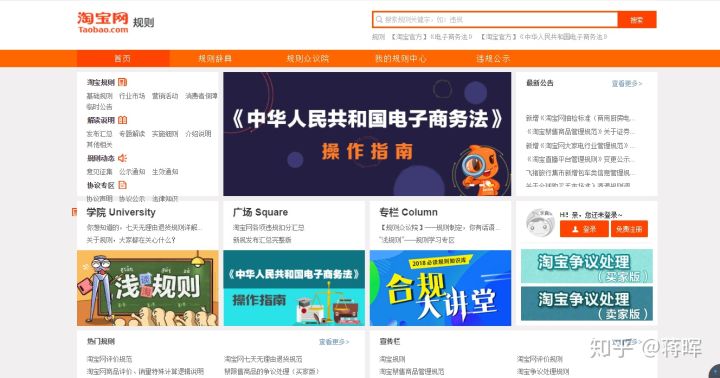Open 淘宝网评价规则 under 宣传栏

tap(540, 359)
